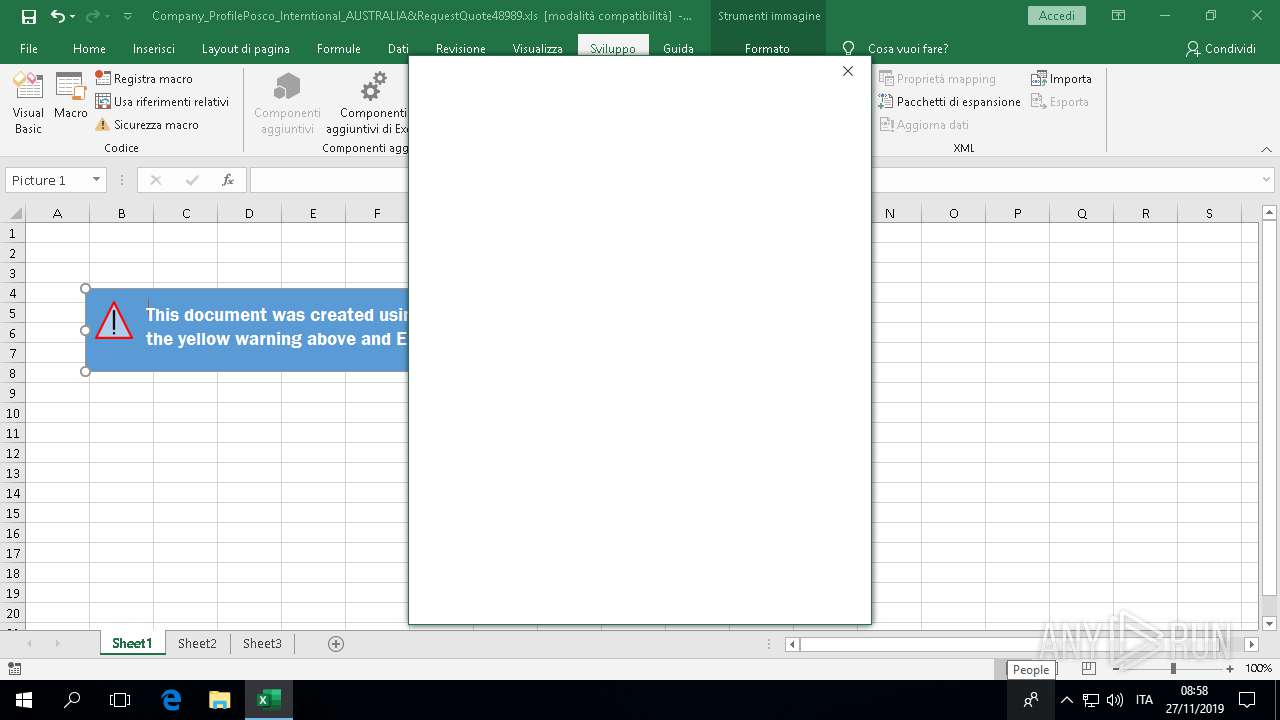Save the workbook using floppy icon

click(28, 16)
